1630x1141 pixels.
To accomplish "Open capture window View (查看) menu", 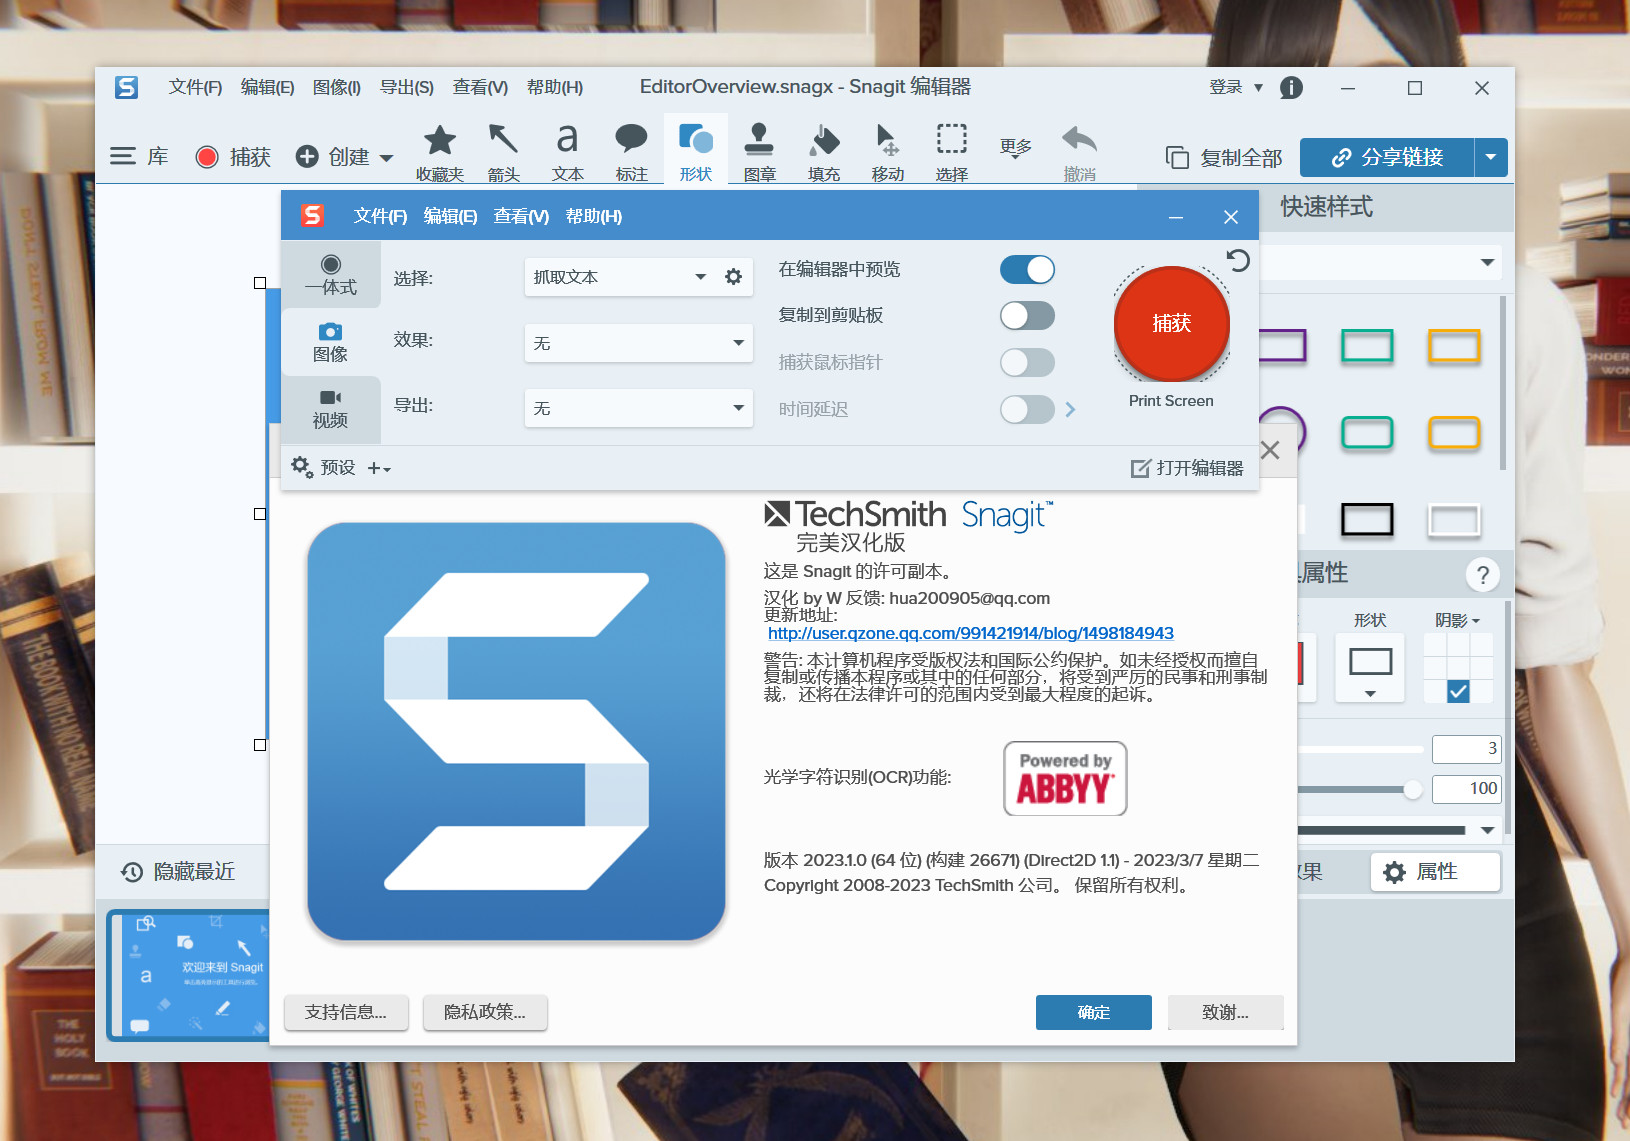I will click(x=521, y=216).
